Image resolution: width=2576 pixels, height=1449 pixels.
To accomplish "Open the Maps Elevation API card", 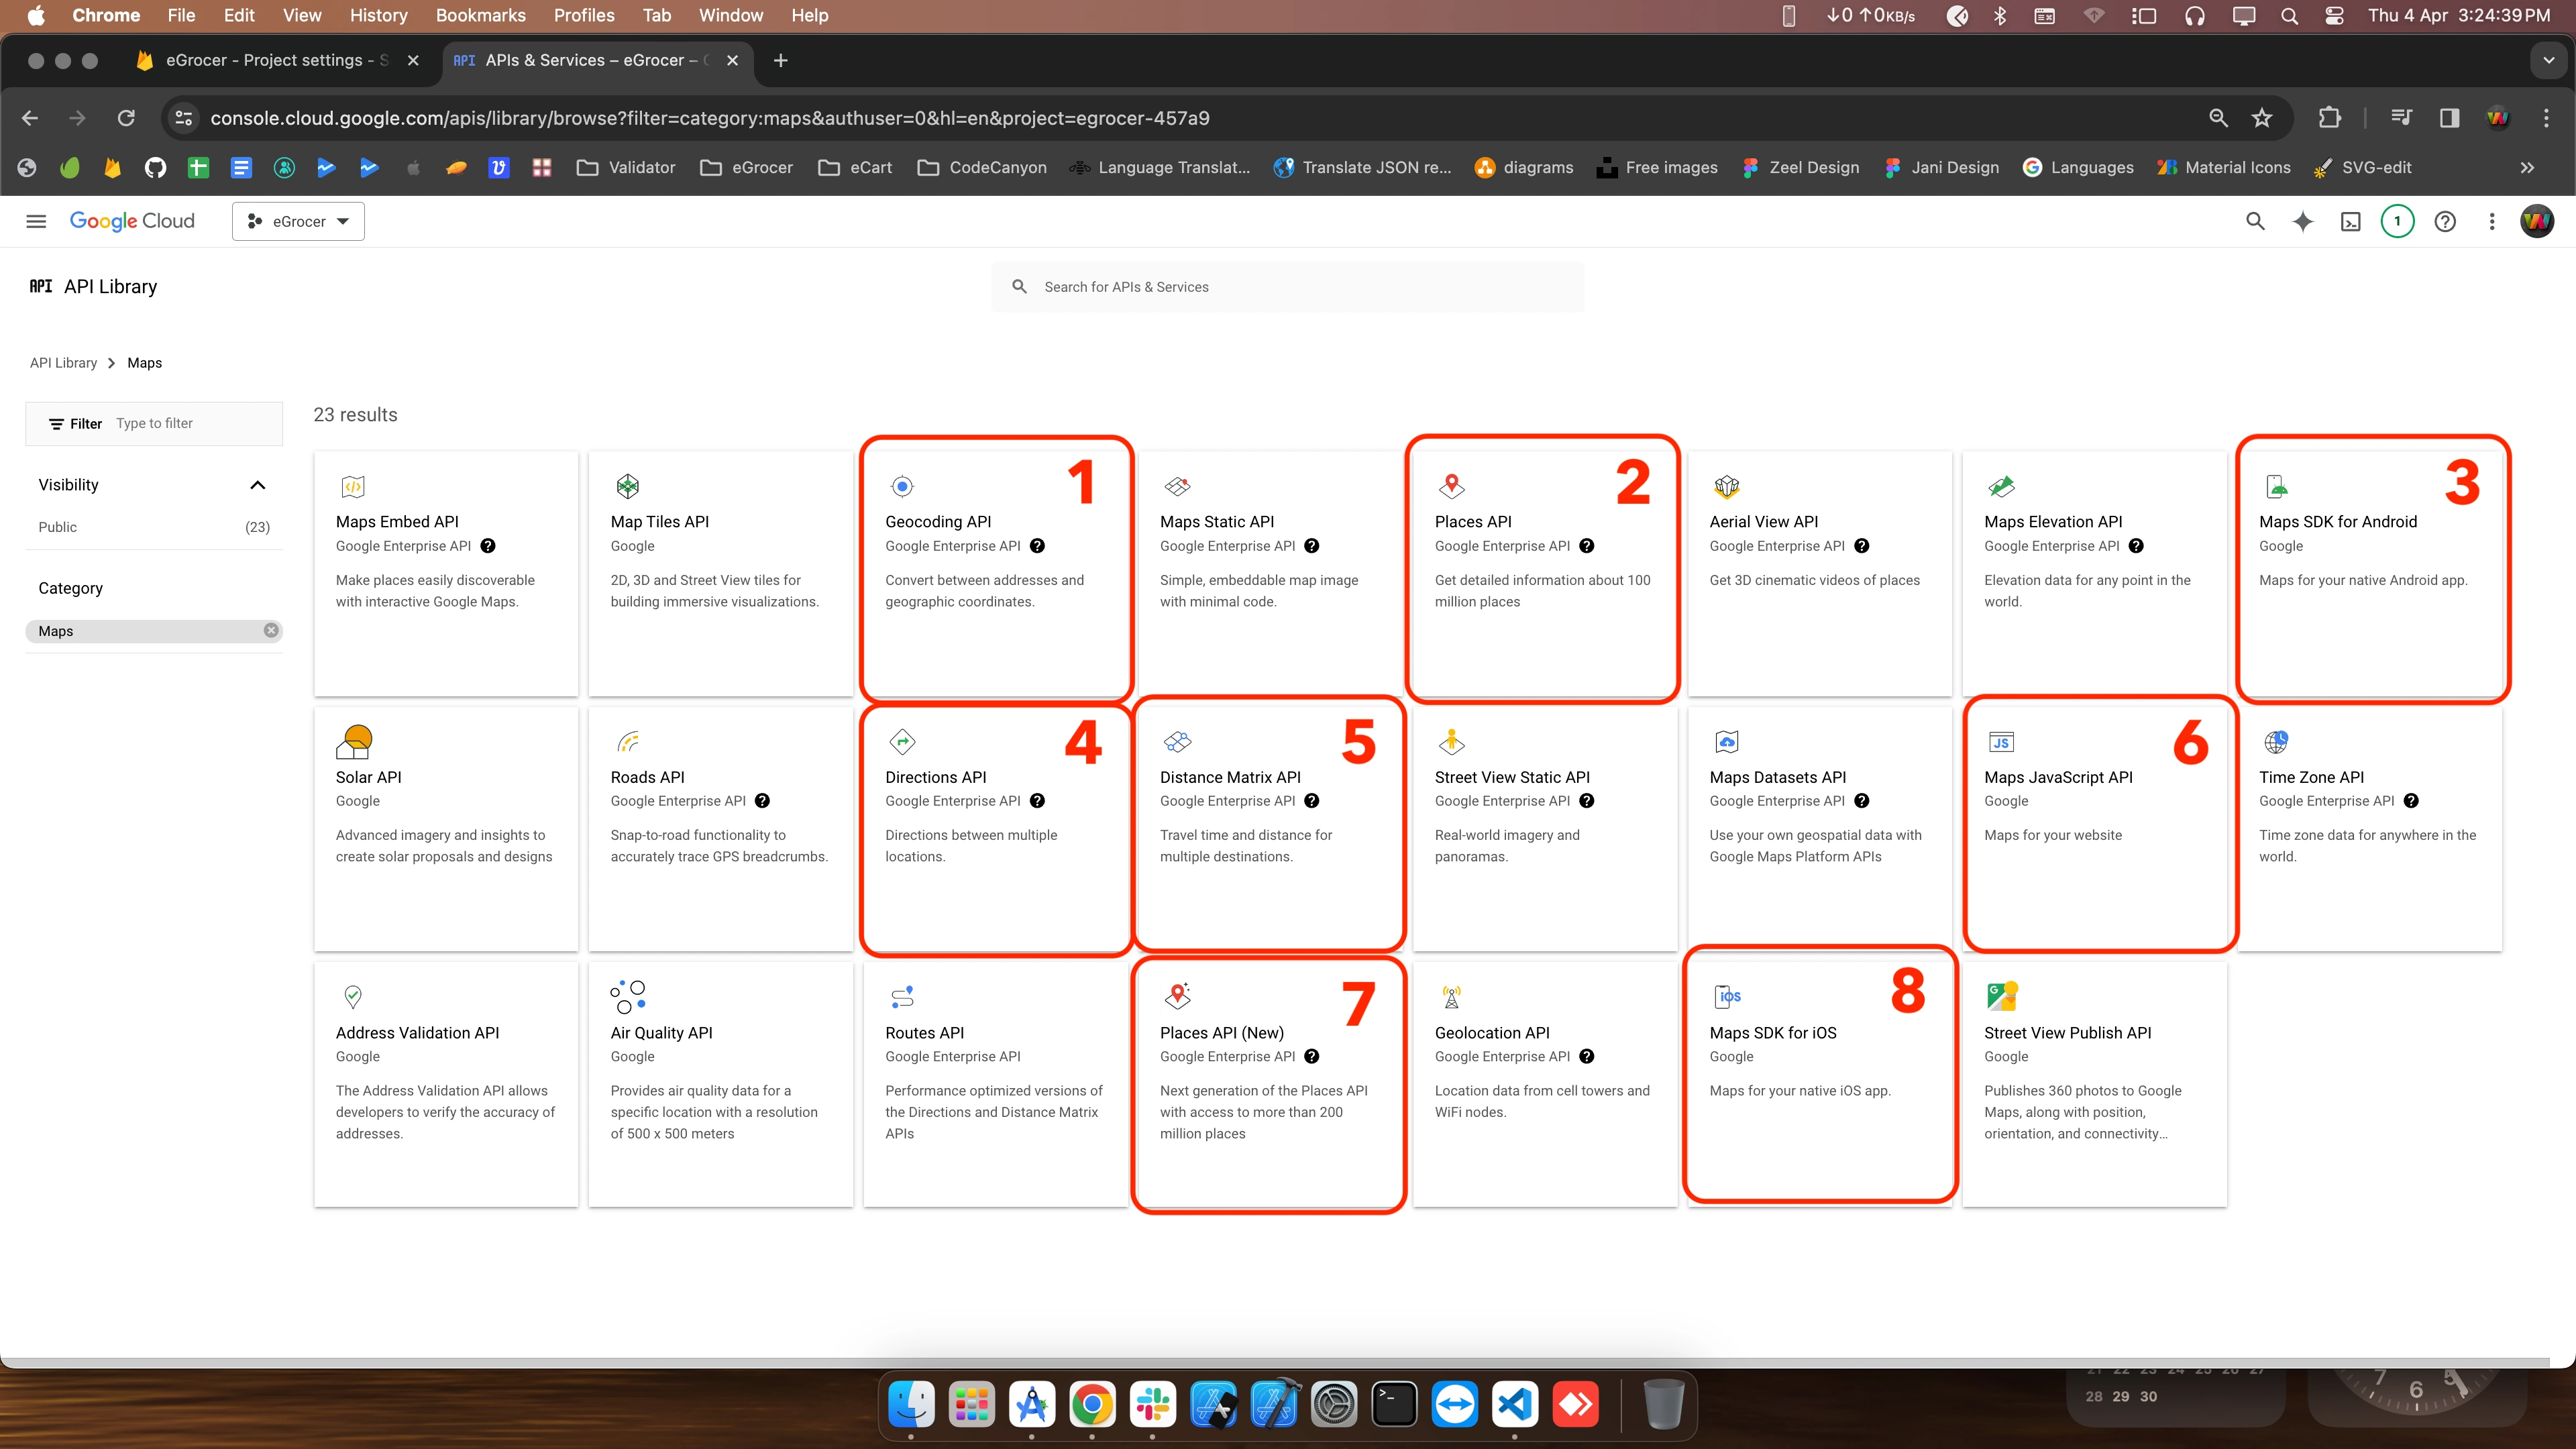I will click(2094, 573).
